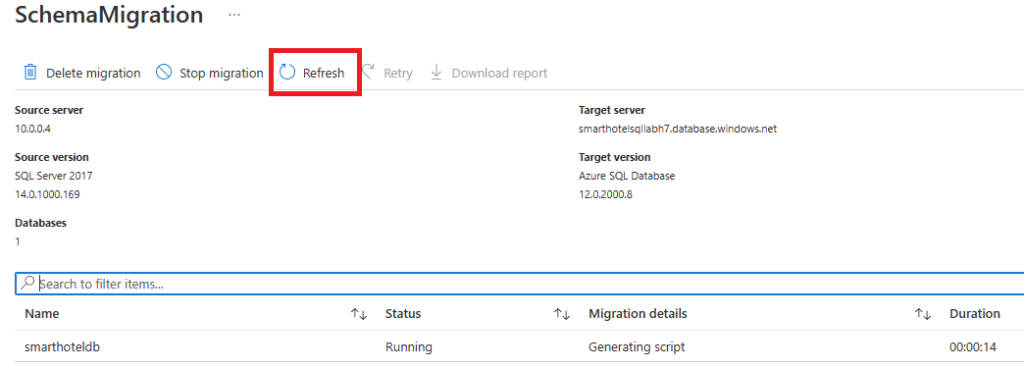Viewport: 1024px width, 369px height.
Task: Click the Generating script details cell
Action: pos(637,347)
